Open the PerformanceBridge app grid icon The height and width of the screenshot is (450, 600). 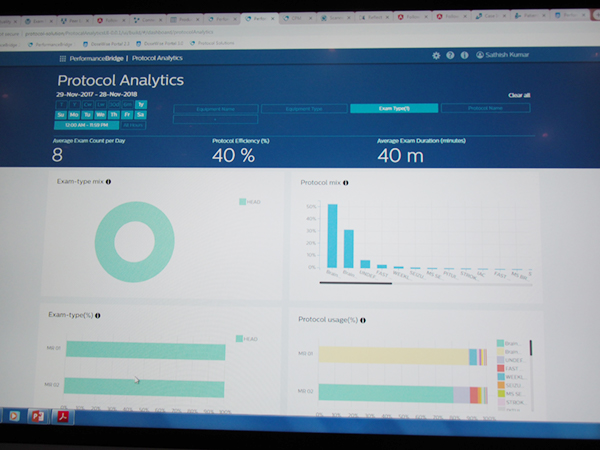click(63, 59)
